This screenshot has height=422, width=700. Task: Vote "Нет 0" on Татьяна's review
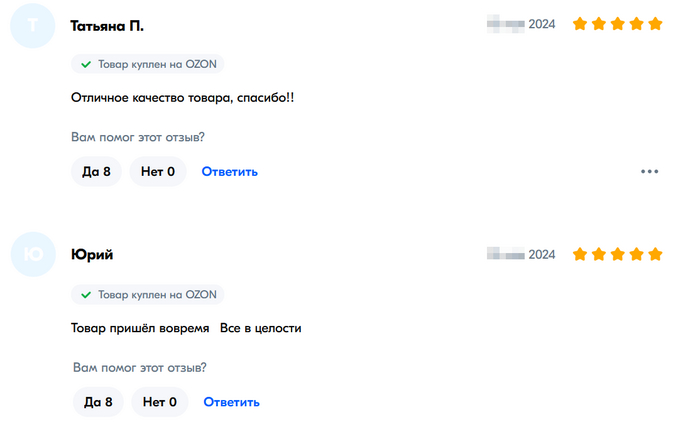[x=158, y=171]
